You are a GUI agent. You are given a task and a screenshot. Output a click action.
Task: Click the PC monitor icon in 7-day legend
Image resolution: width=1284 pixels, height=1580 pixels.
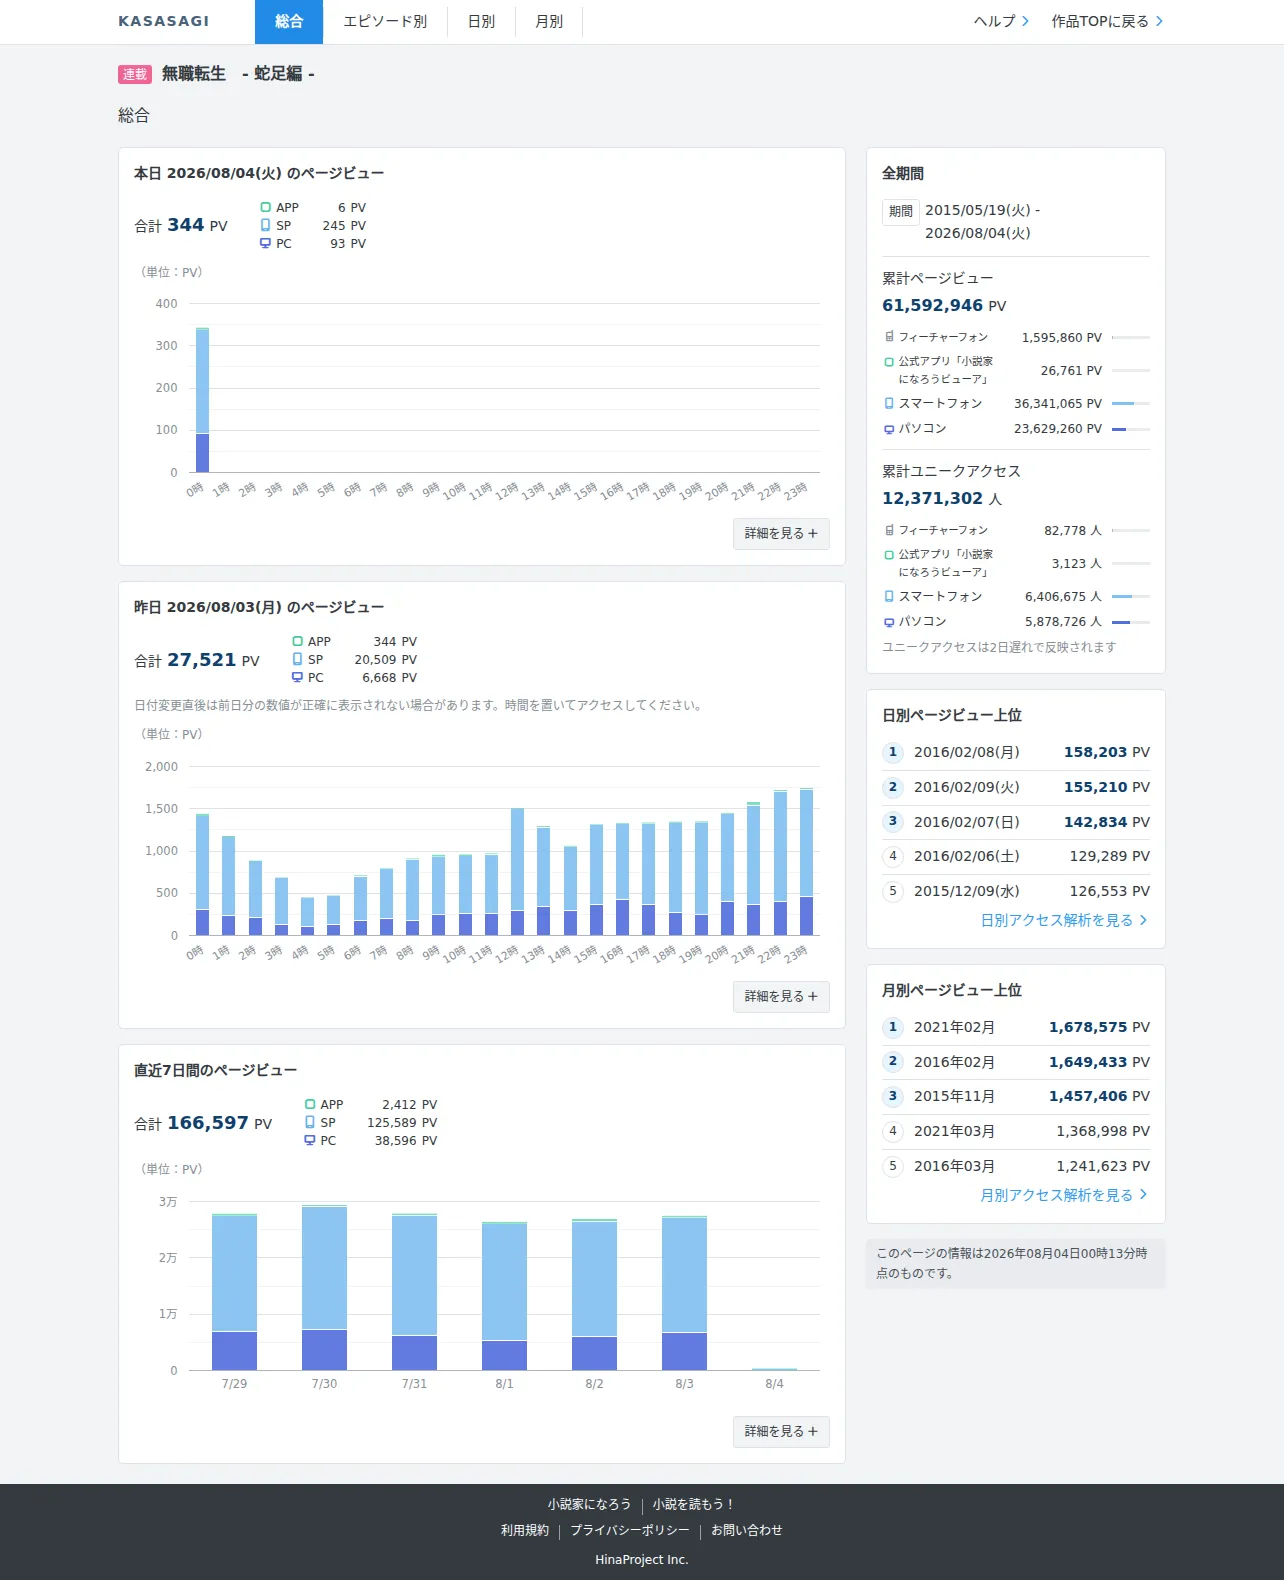pyautogui.click(x=310, y=1140)
